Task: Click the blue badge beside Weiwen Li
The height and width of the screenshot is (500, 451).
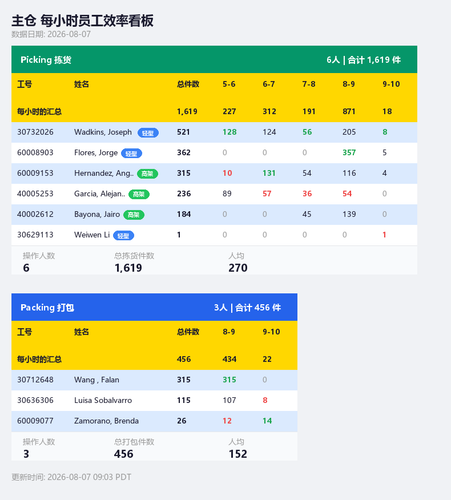Action: [123, 236]
